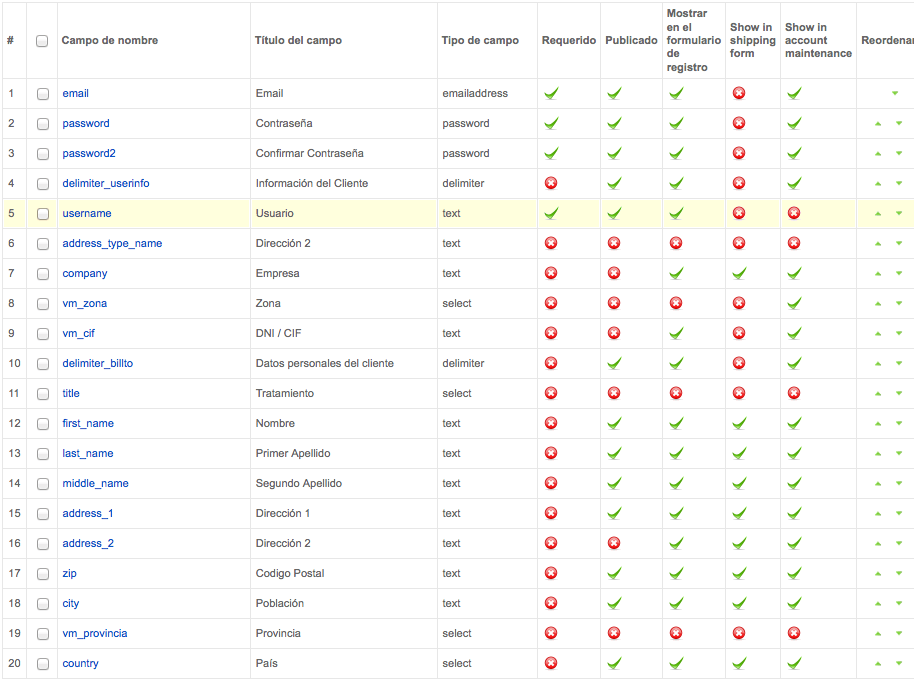914x679 pixels.
Task: Toggle account maintenance red icon for title row
Action: point(793,393)
